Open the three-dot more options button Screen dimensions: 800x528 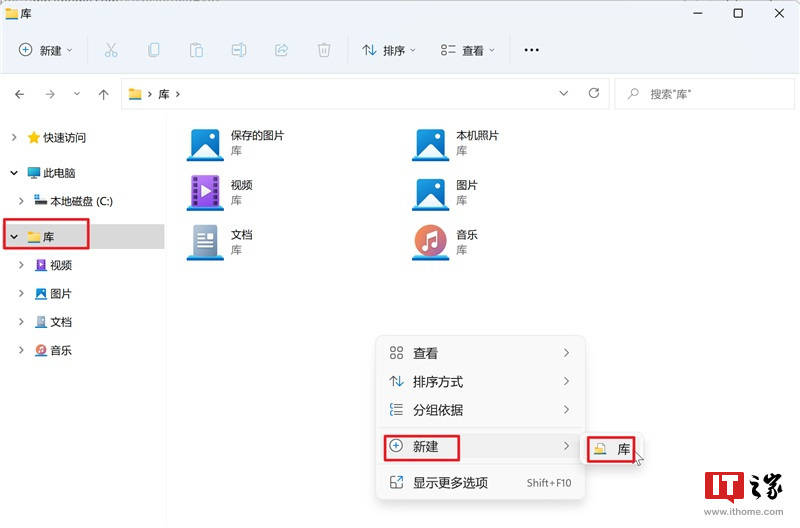pos(531,50)
